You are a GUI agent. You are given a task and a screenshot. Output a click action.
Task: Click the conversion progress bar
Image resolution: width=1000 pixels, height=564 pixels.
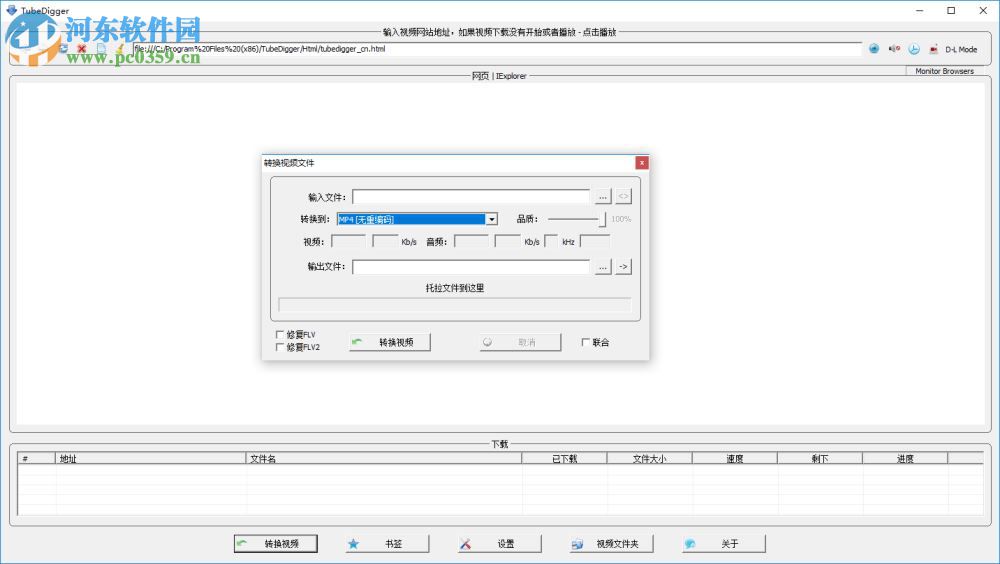coord(455,305)
